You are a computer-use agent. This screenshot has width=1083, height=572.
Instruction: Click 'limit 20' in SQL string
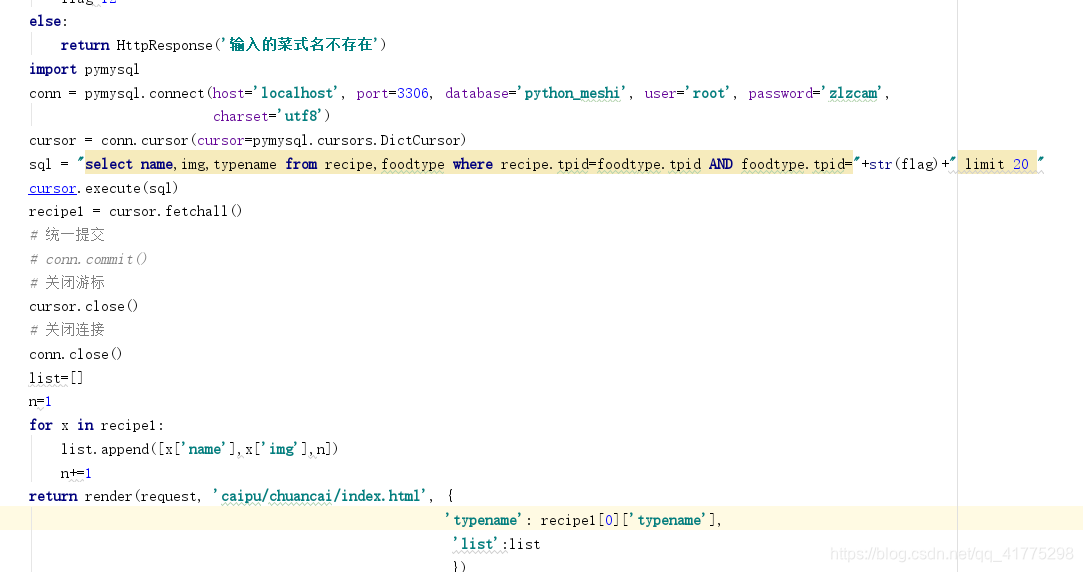pyautogui.click(x=997, y=164)
